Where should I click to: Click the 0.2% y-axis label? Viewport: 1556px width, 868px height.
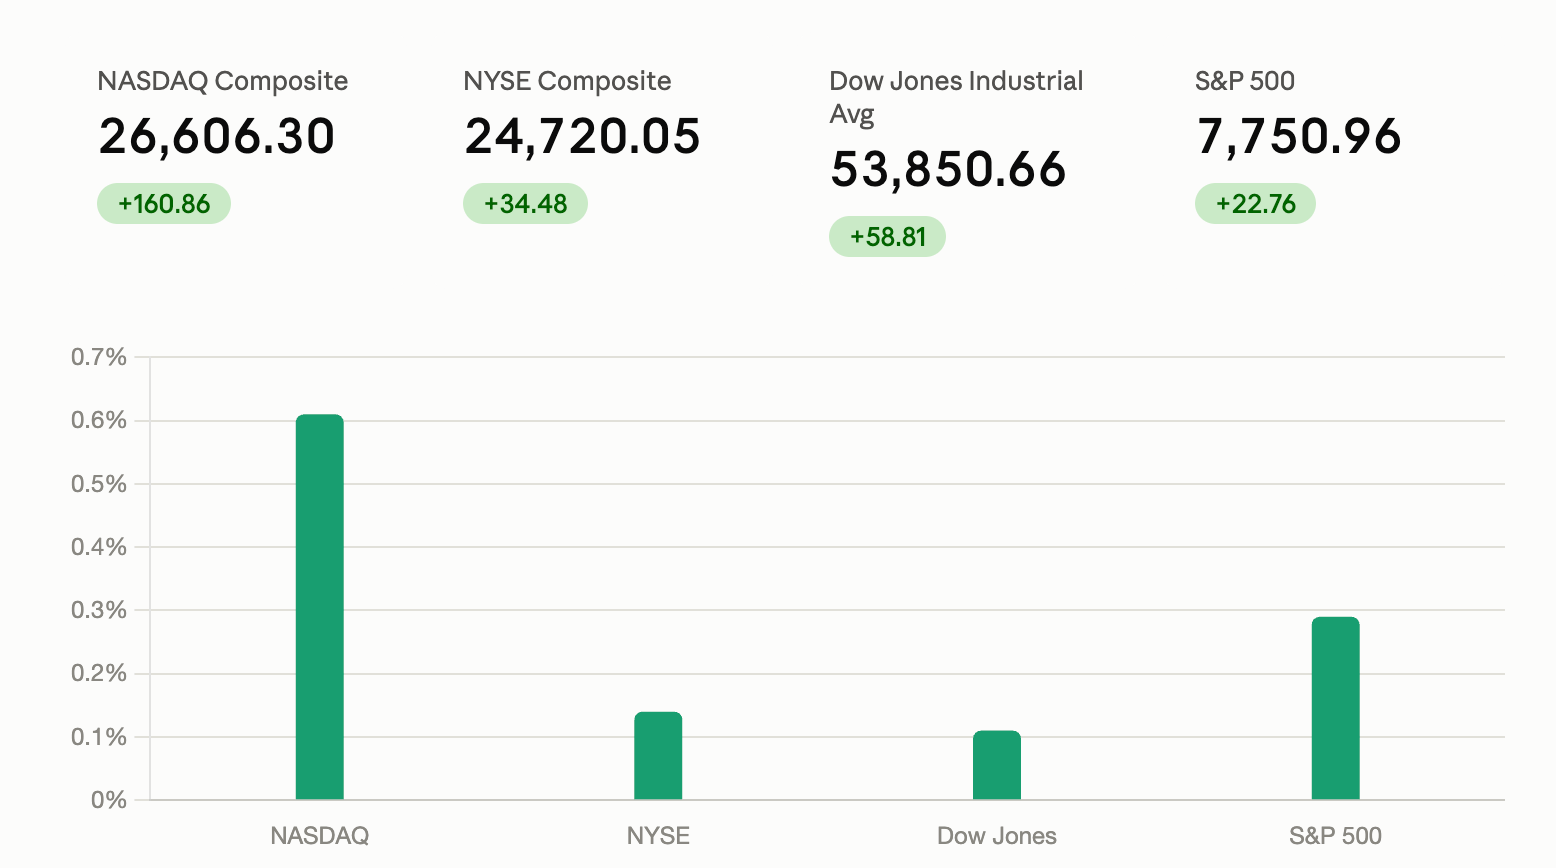point(99,673)
